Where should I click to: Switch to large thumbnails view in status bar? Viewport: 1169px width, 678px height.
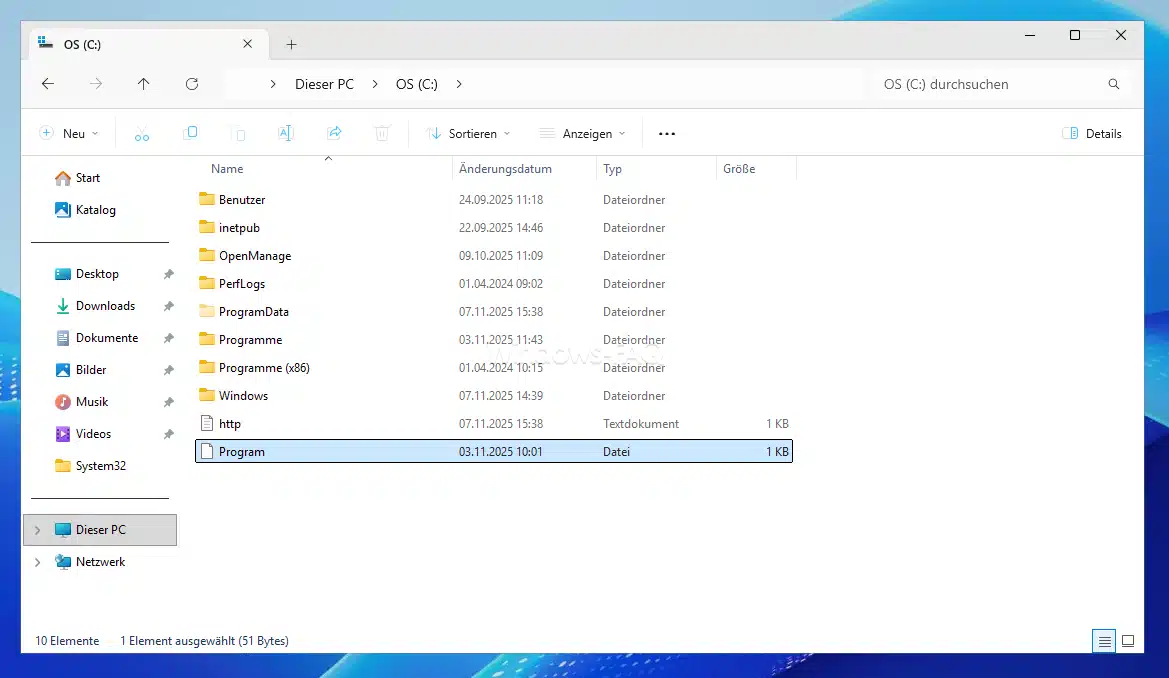1128,641
